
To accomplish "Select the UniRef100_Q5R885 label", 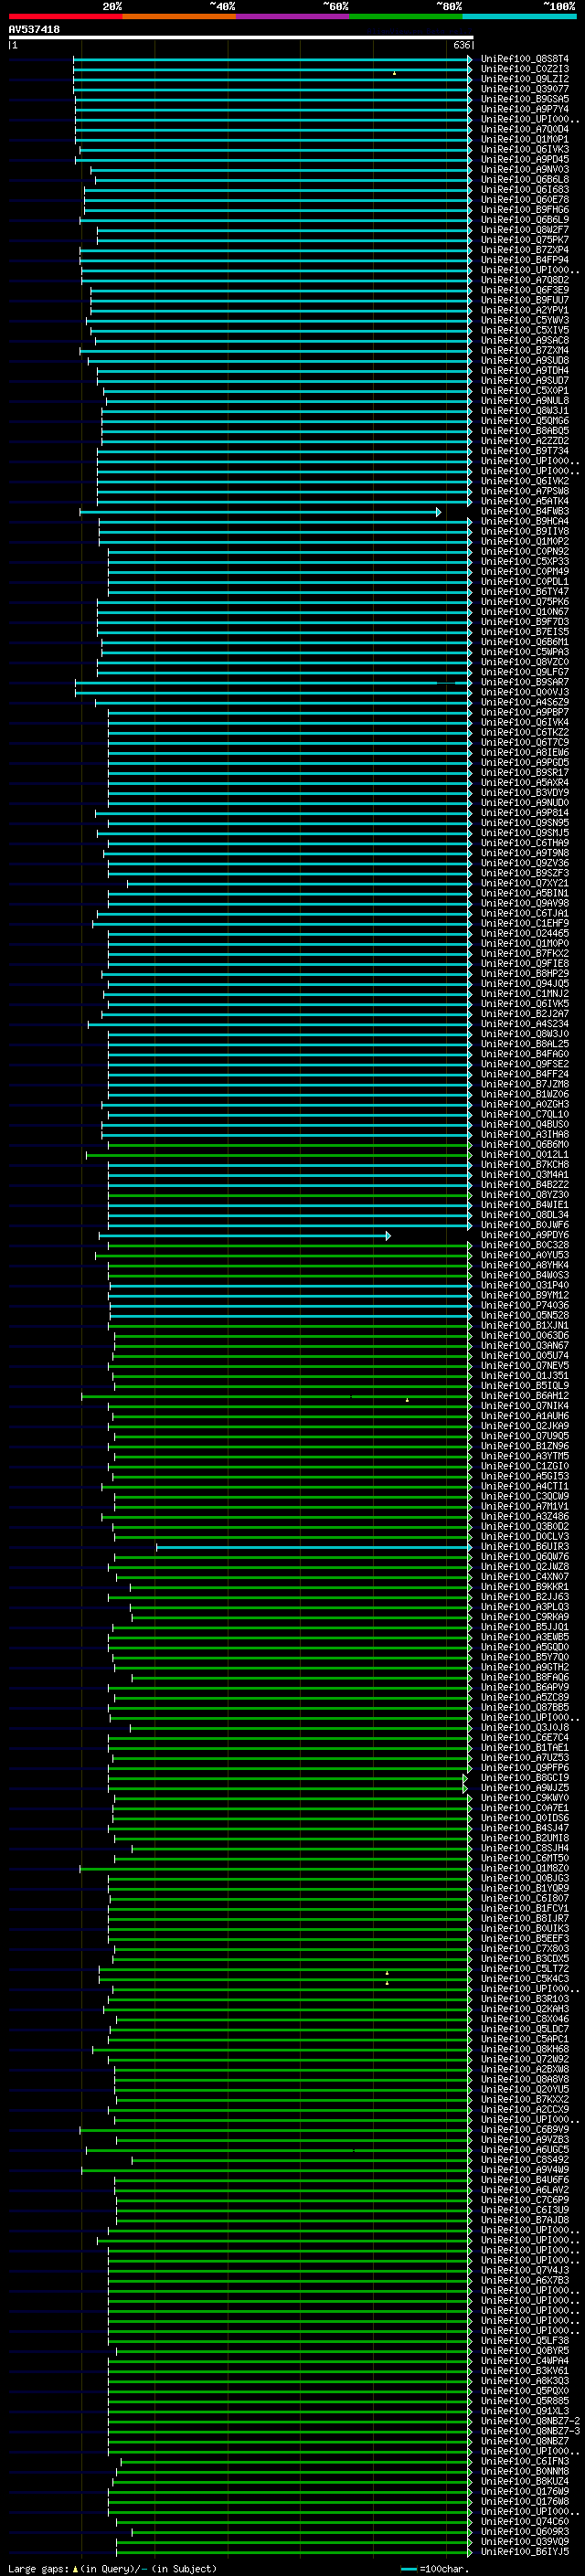I will 525,2401.
